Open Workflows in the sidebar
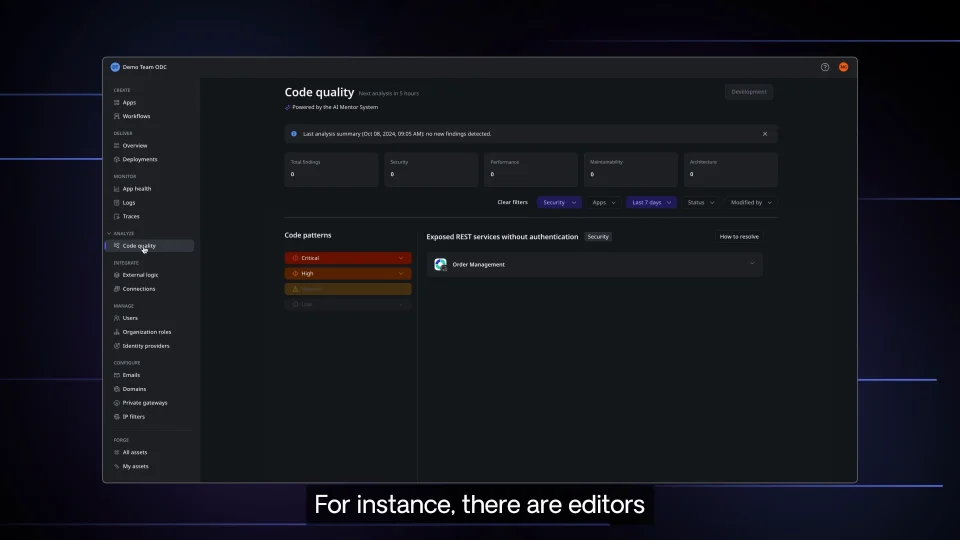The image size is (960, 540). coord(136,116)
